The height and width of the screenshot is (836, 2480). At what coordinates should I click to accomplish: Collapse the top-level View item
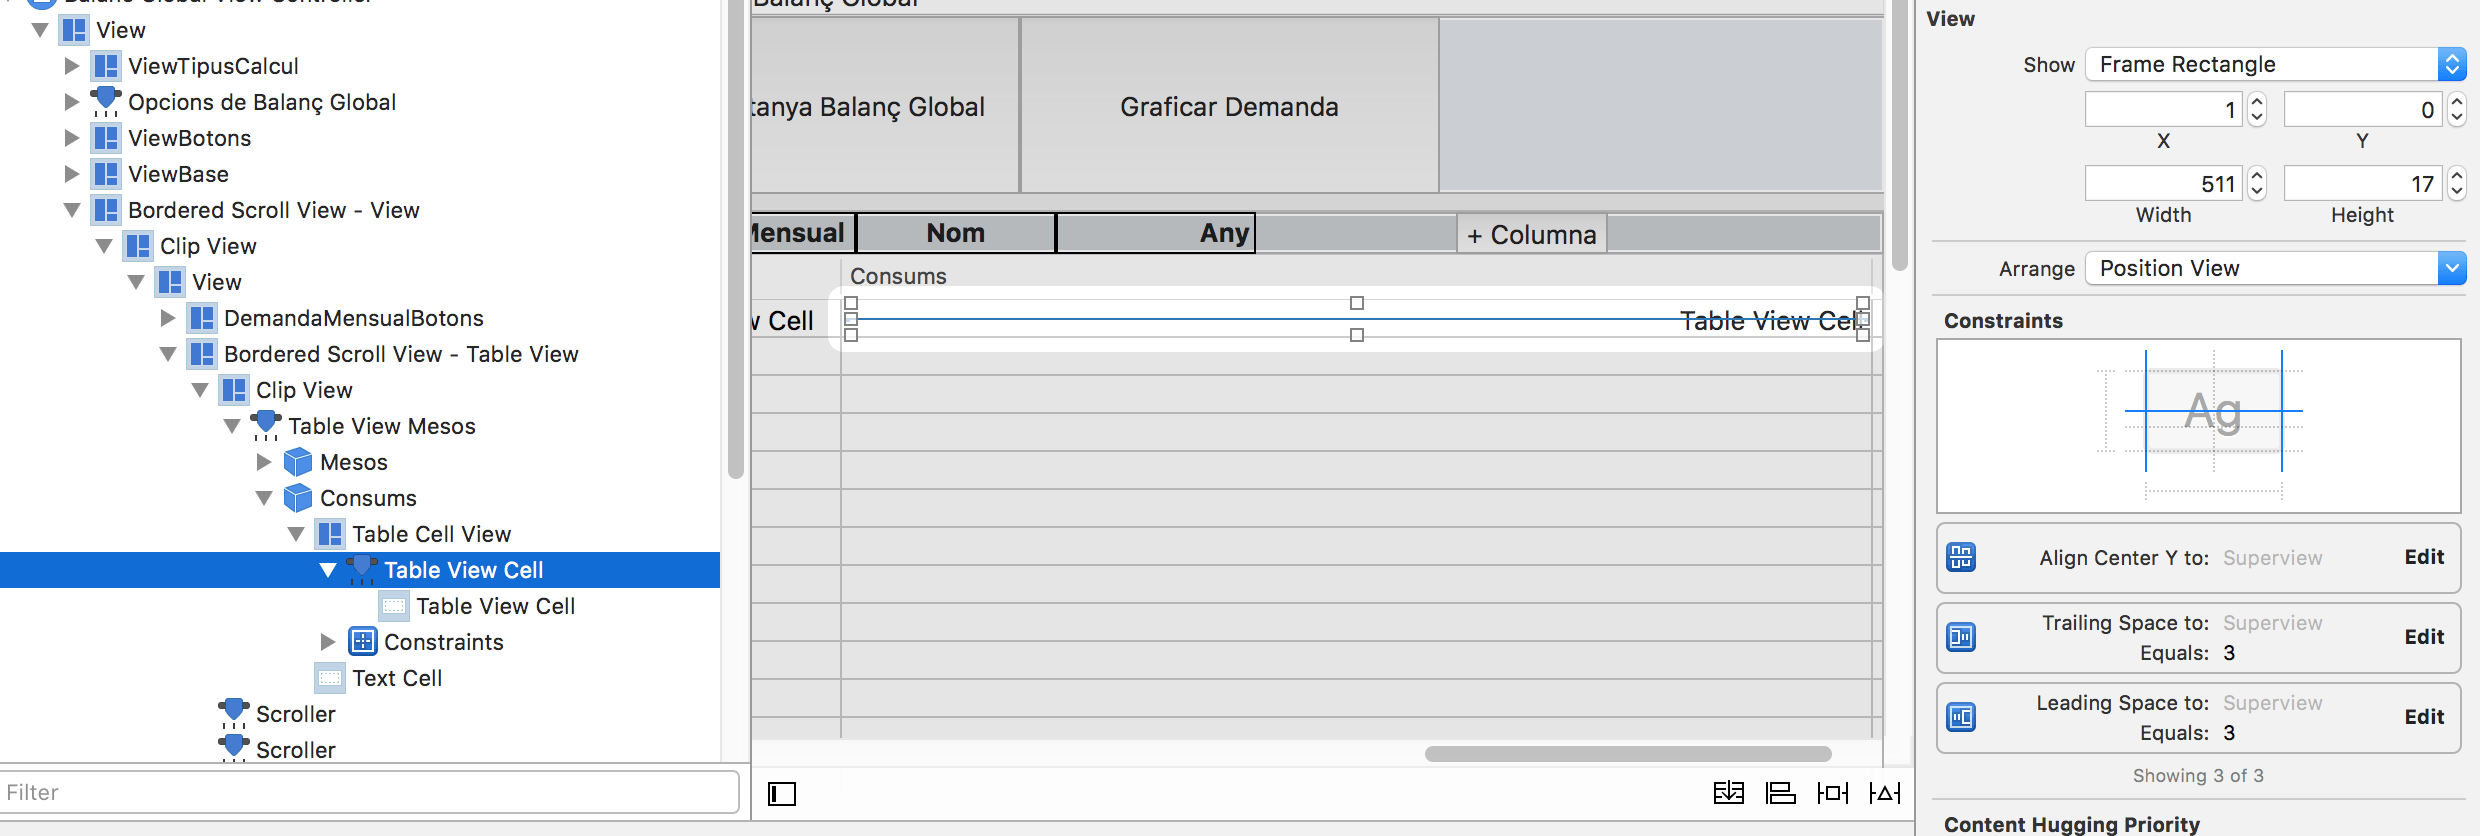pos(40,30)
